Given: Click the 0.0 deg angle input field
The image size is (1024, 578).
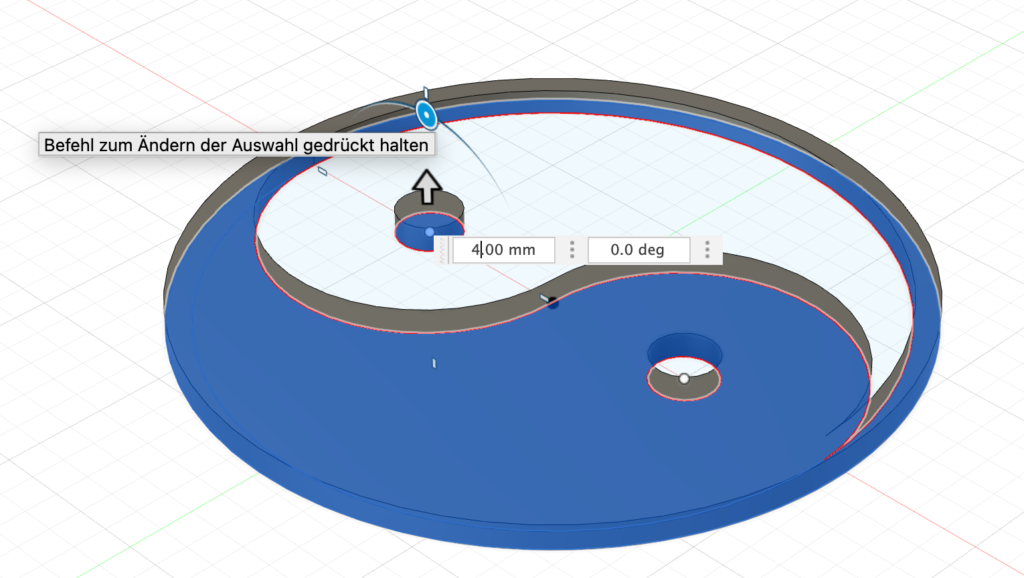Looking at the screenshot, I should [x=638, y=250].
